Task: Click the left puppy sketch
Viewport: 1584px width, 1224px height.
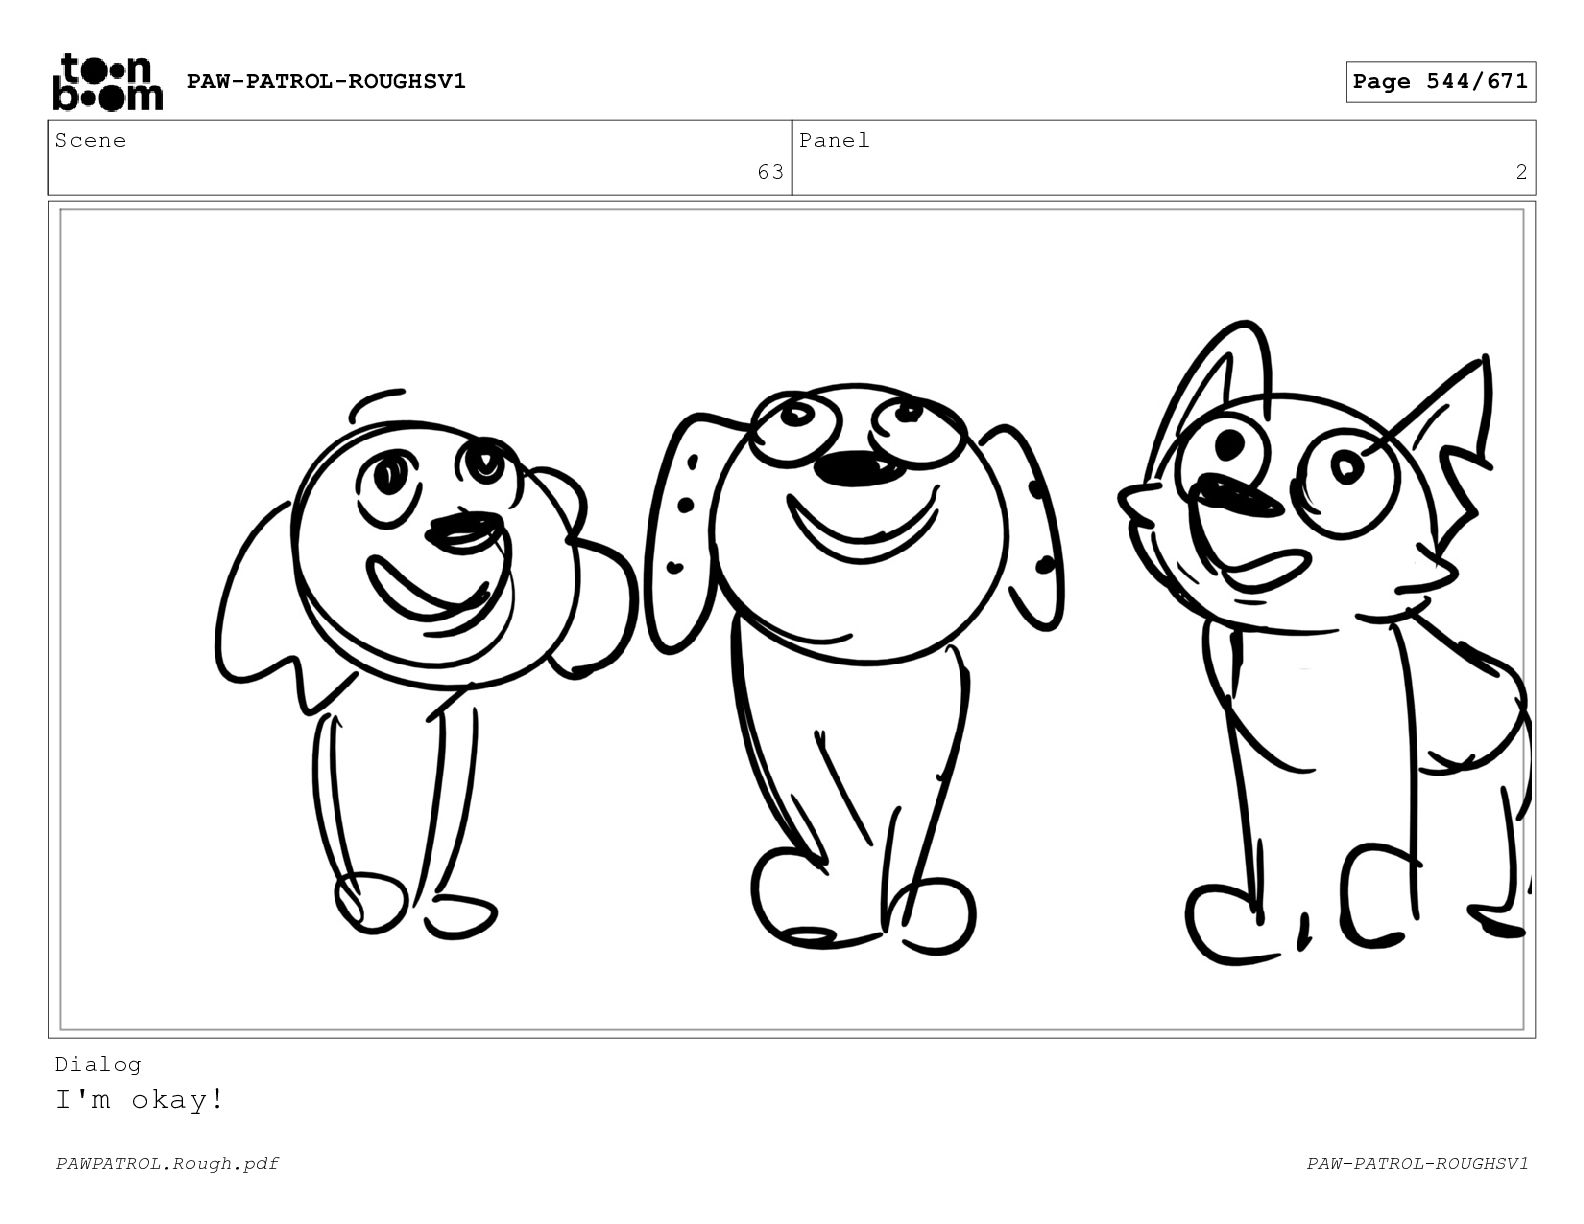Action: tap(425, 662)
